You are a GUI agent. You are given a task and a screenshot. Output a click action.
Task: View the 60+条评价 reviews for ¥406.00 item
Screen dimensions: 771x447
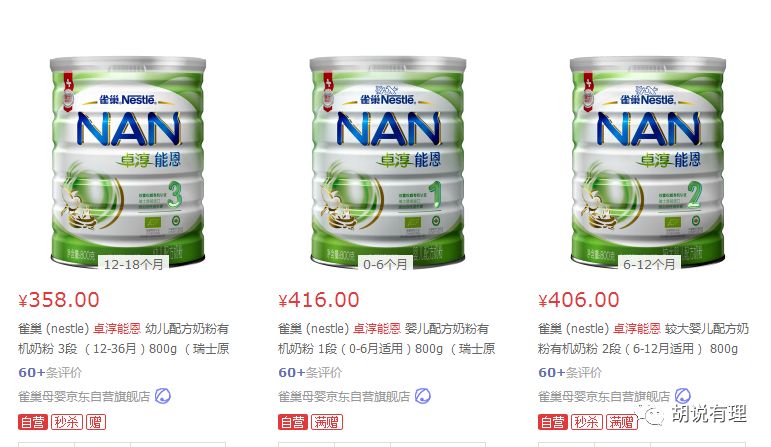pyautogui.click(x=570, y=372)
